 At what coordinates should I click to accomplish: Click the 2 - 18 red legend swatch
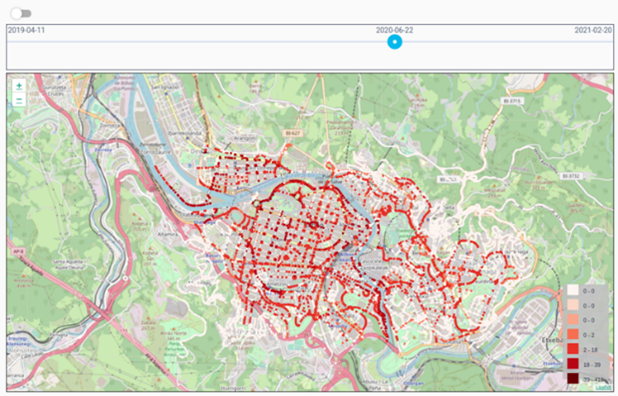(x=573, y=349)
